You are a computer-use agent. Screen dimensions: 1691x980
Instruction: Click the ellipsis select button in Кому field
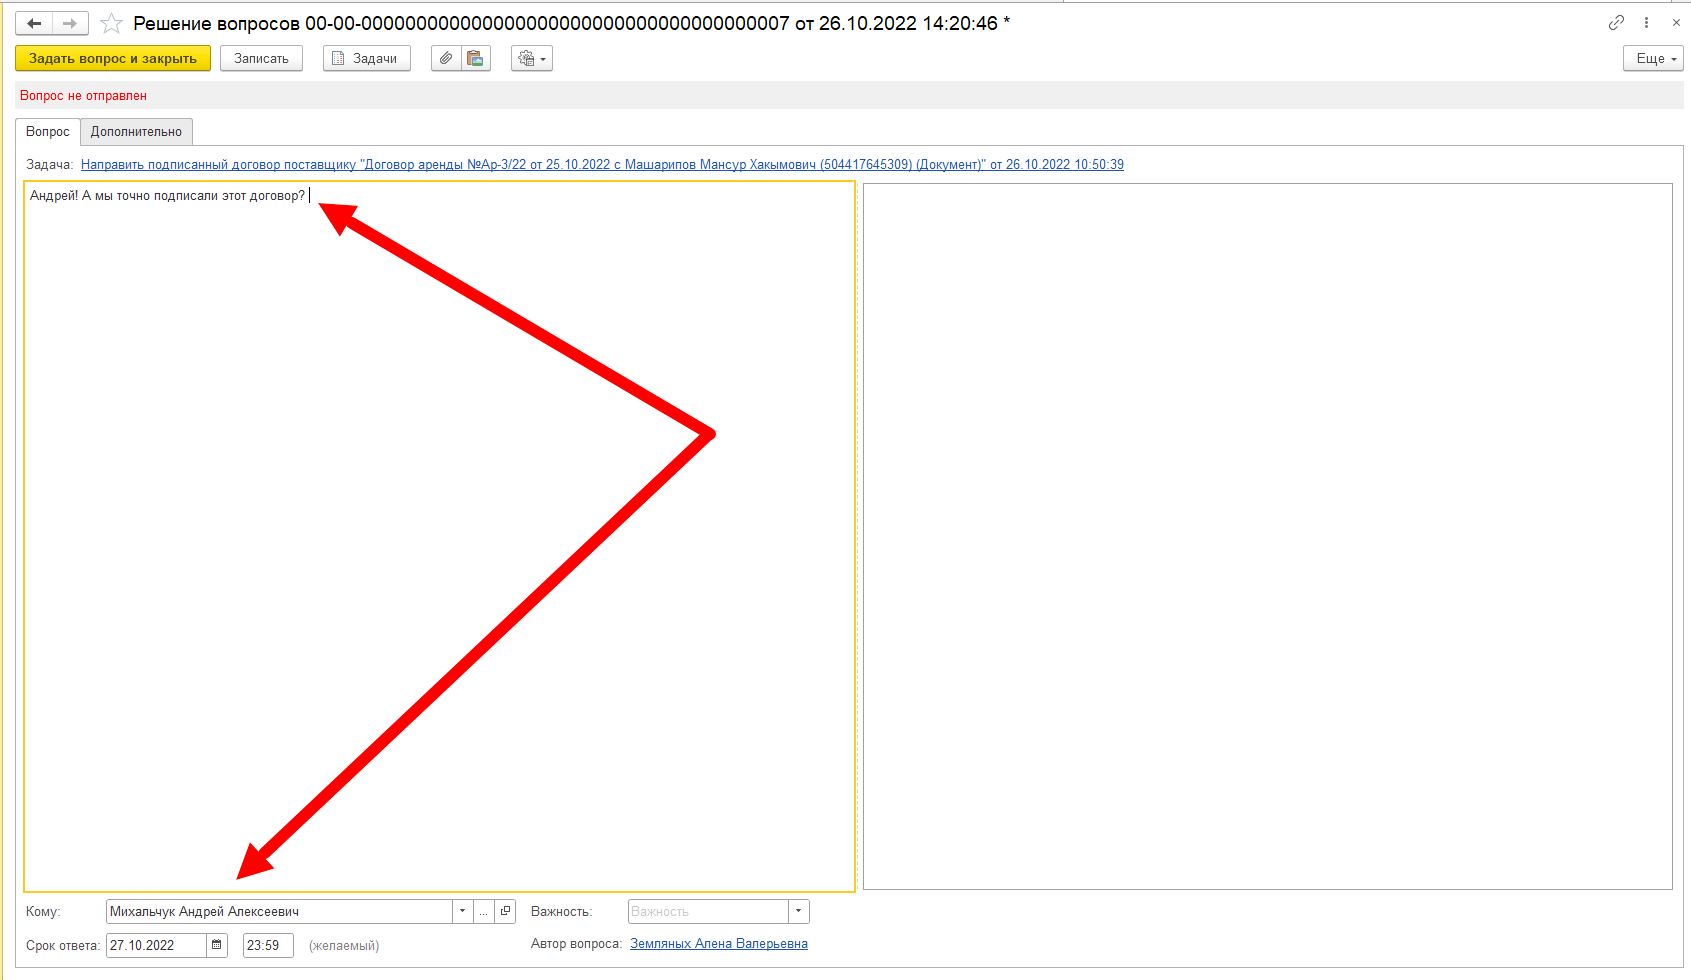(x=484, y=911)
